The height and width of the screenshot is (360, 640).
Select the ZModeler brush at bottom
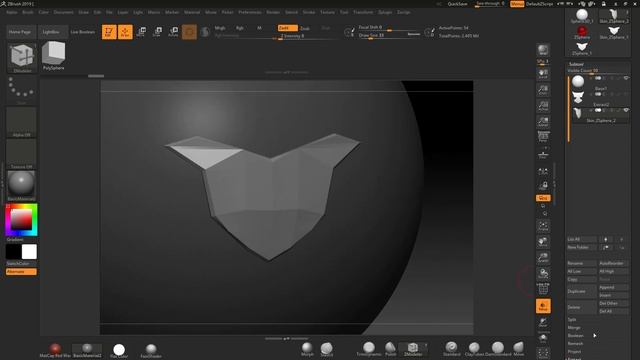coord(413,349)
